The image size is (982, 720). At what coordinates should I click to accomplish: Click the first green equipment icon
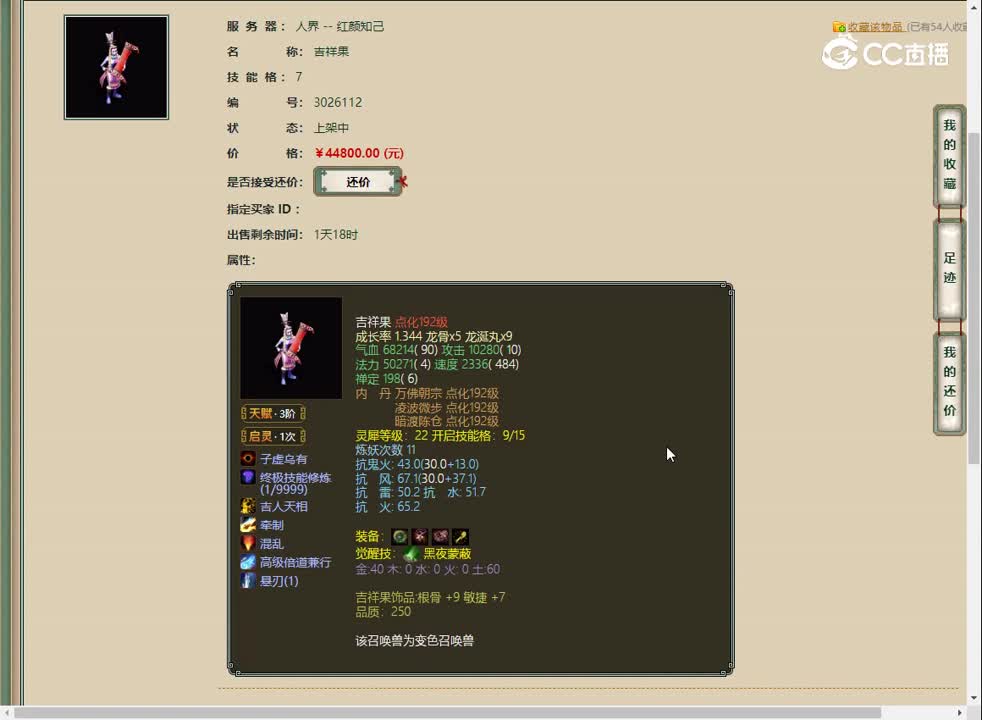[400, 537]
